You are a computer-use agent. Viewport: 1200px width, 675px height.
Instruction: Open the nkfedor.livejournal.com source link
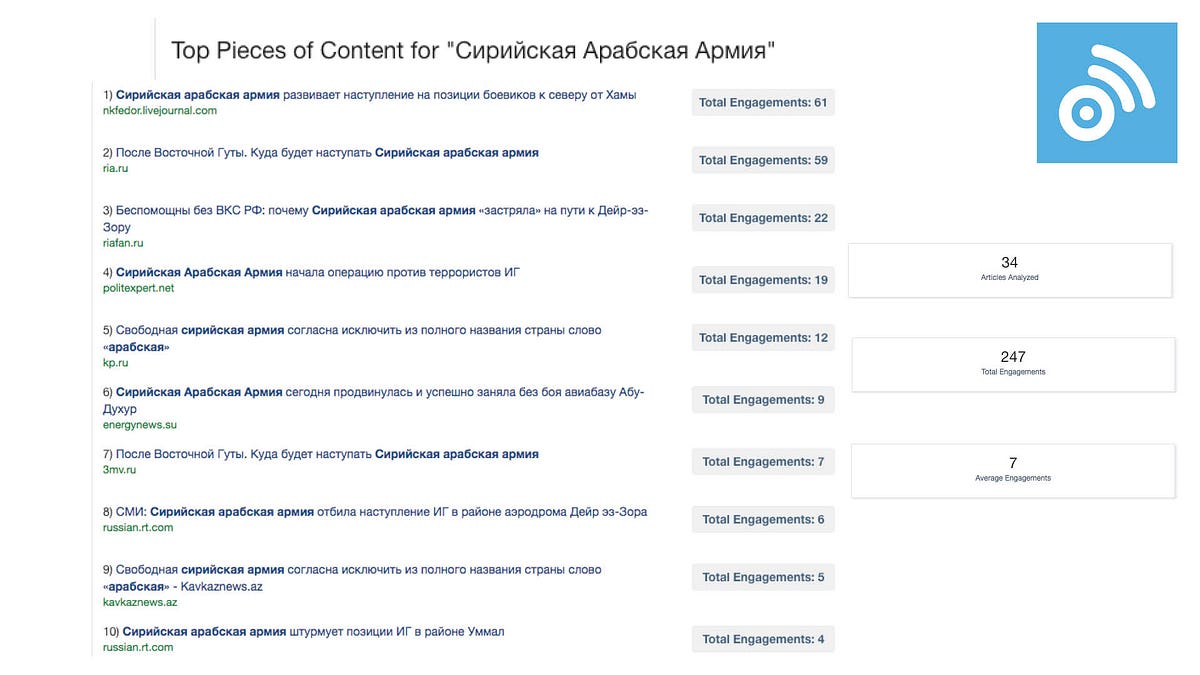(x=160, y=111)
